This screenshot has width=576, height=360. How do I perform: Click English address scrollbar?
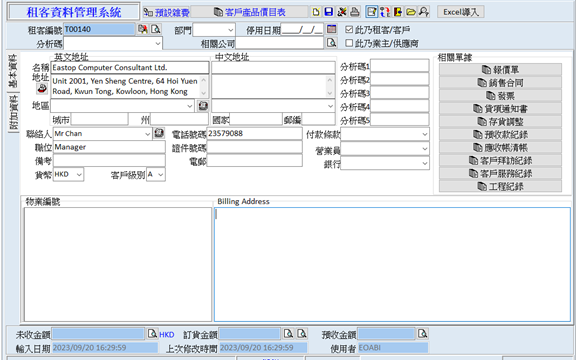point(204,86)
